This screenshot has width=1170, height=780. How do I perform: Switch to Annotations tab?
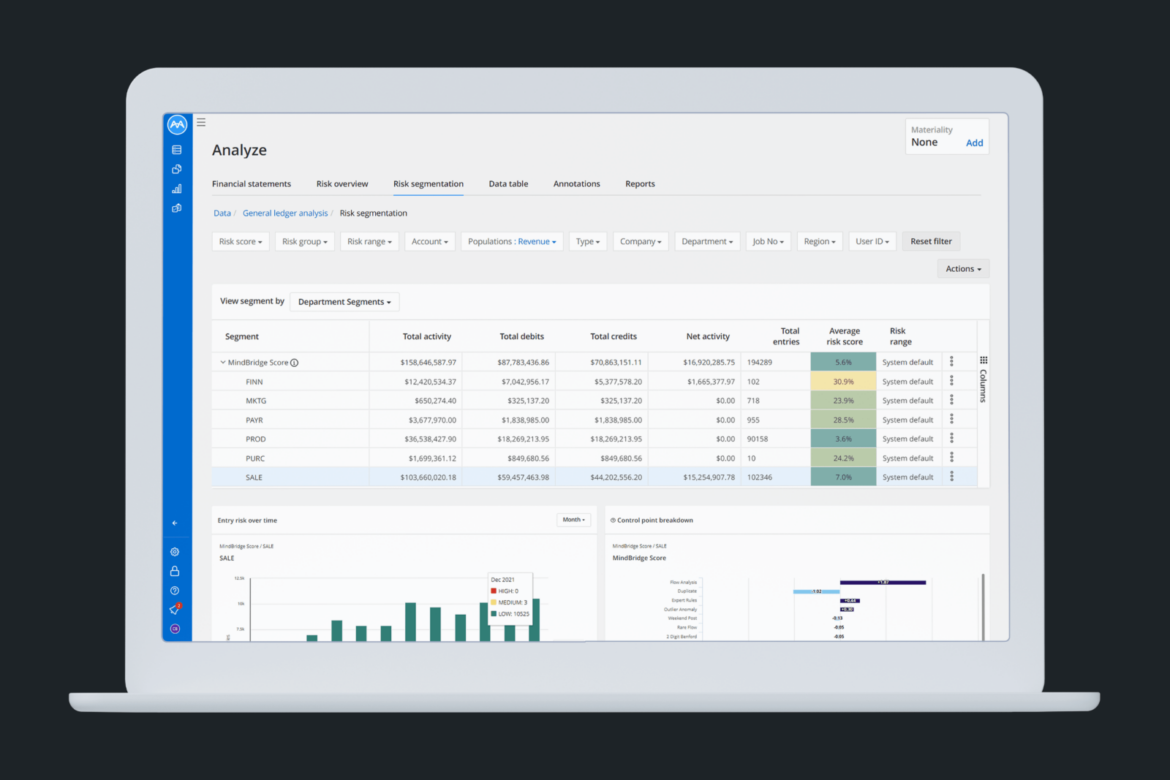pos(576,184)
